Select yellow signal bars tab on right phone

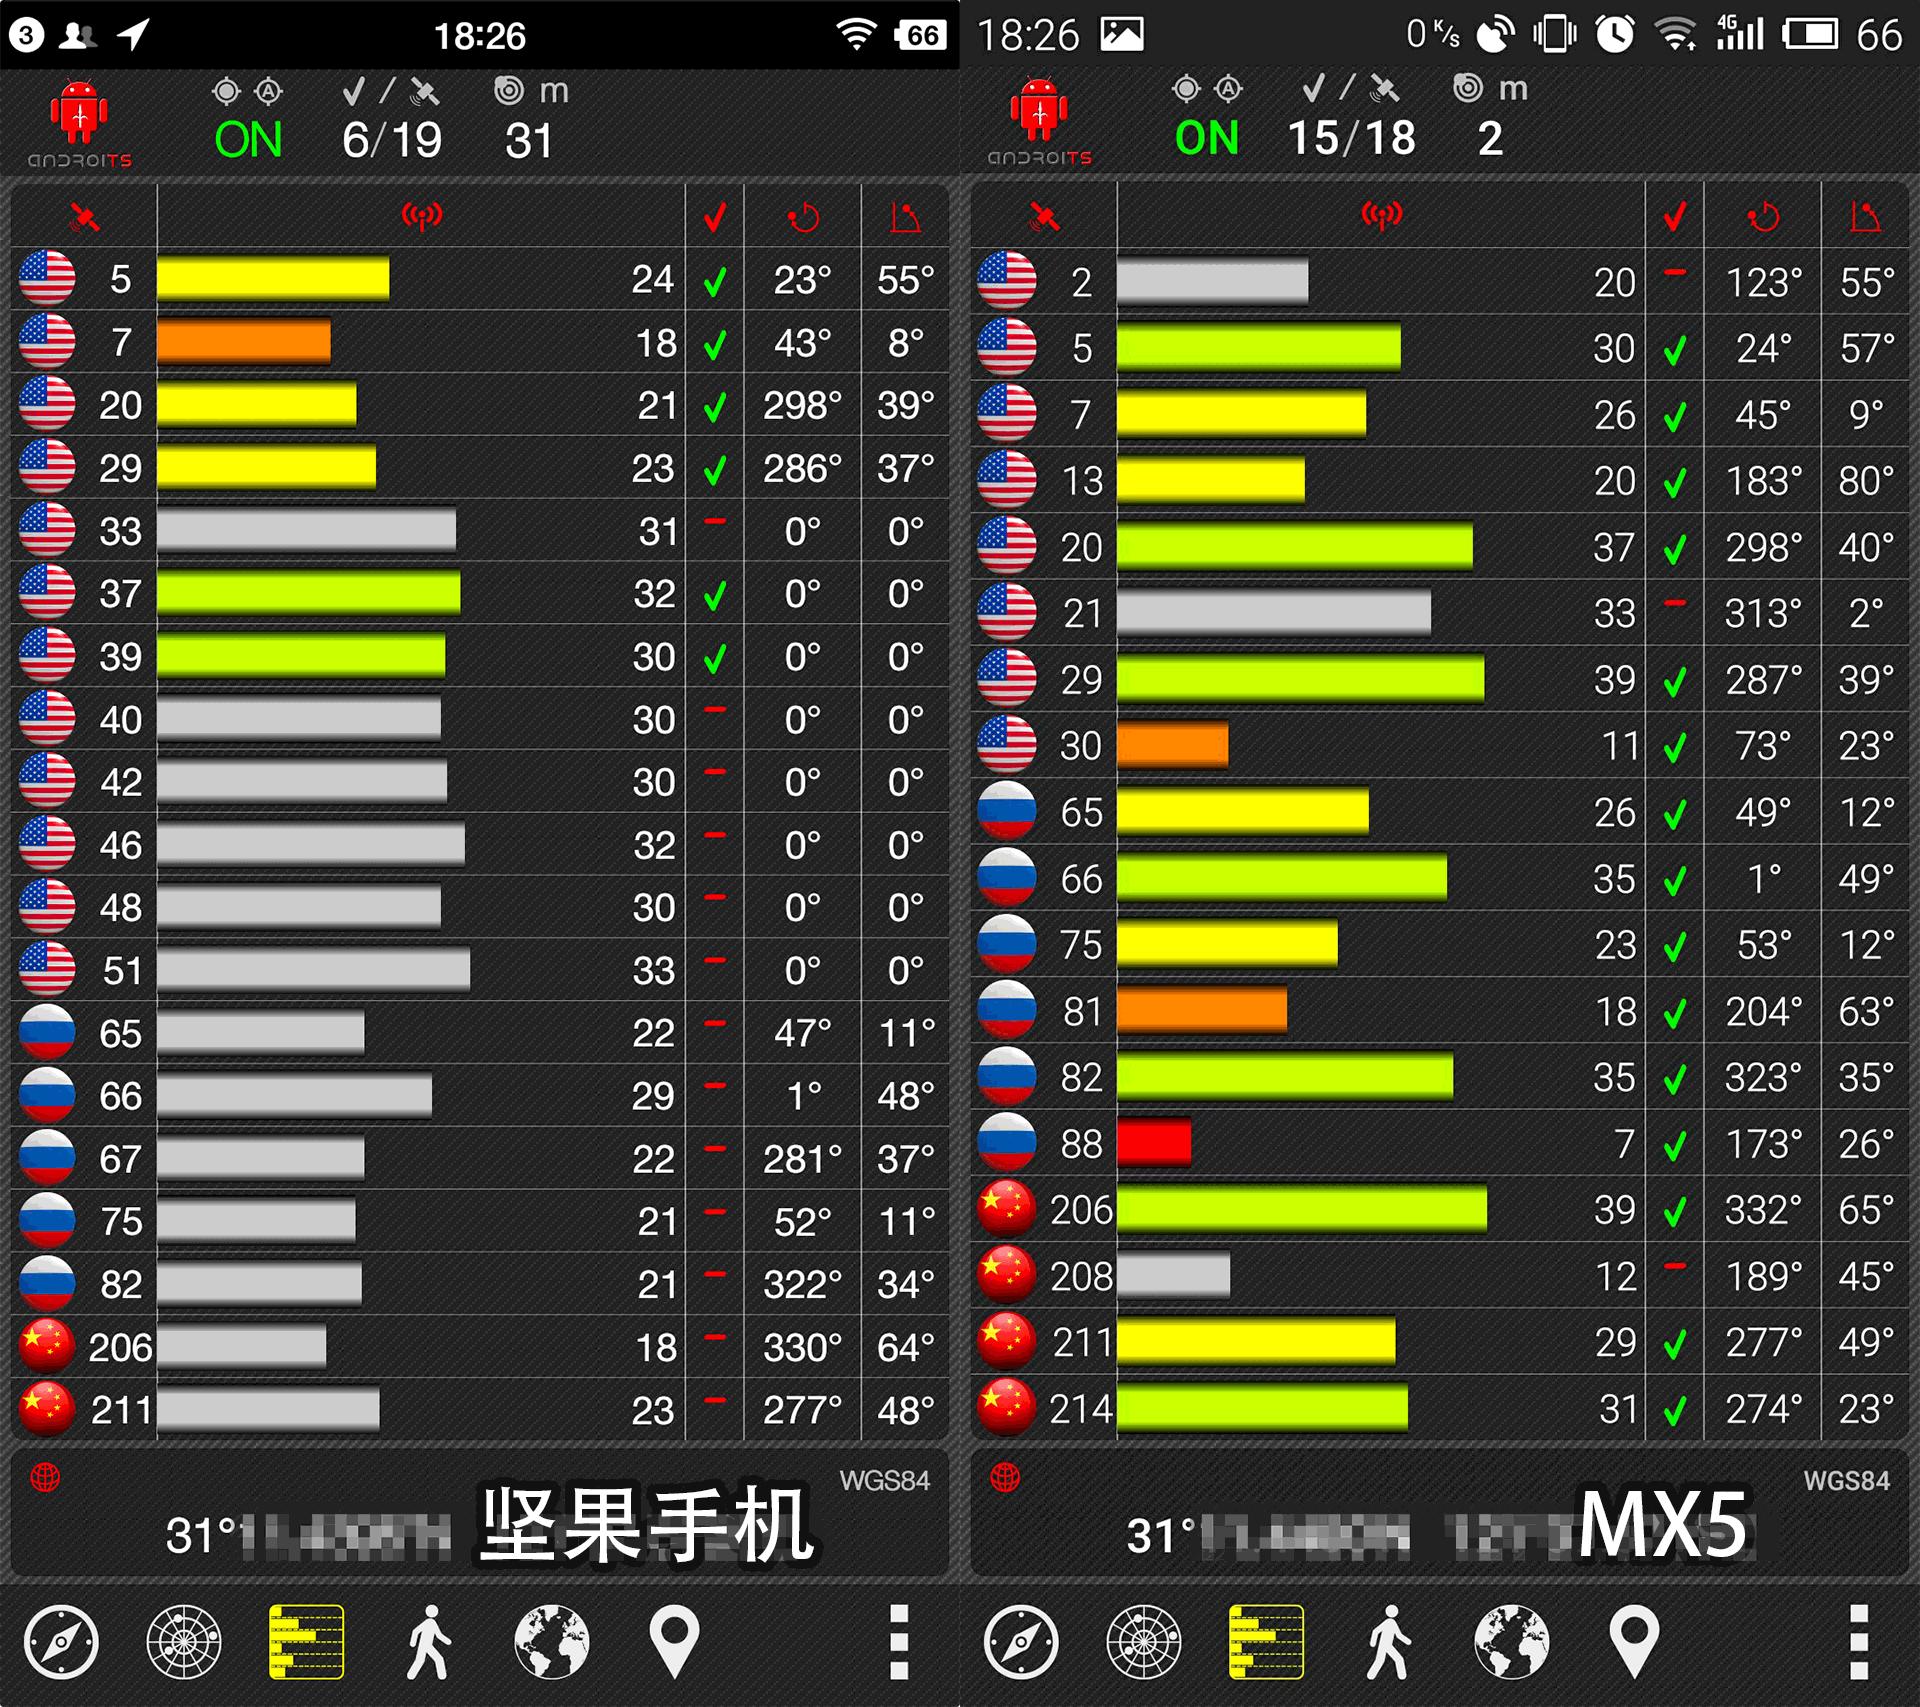[x=1266, y=1641]
